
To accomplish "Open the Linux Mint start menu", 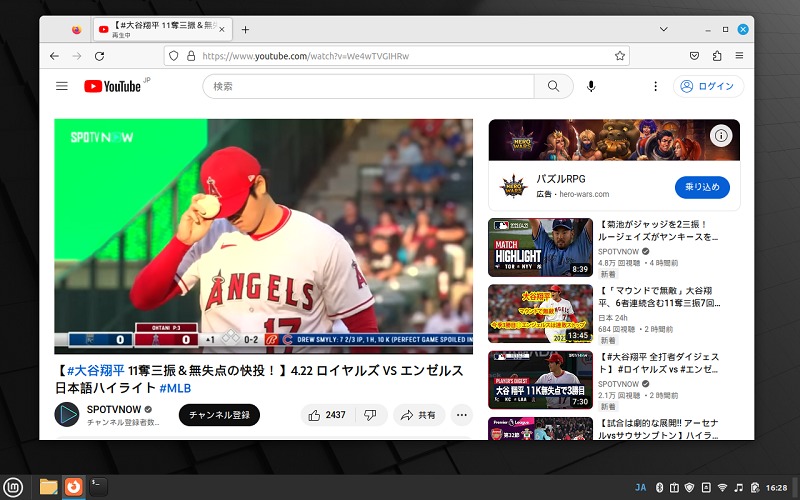I will pyautogui.click(x=13, y=487).
